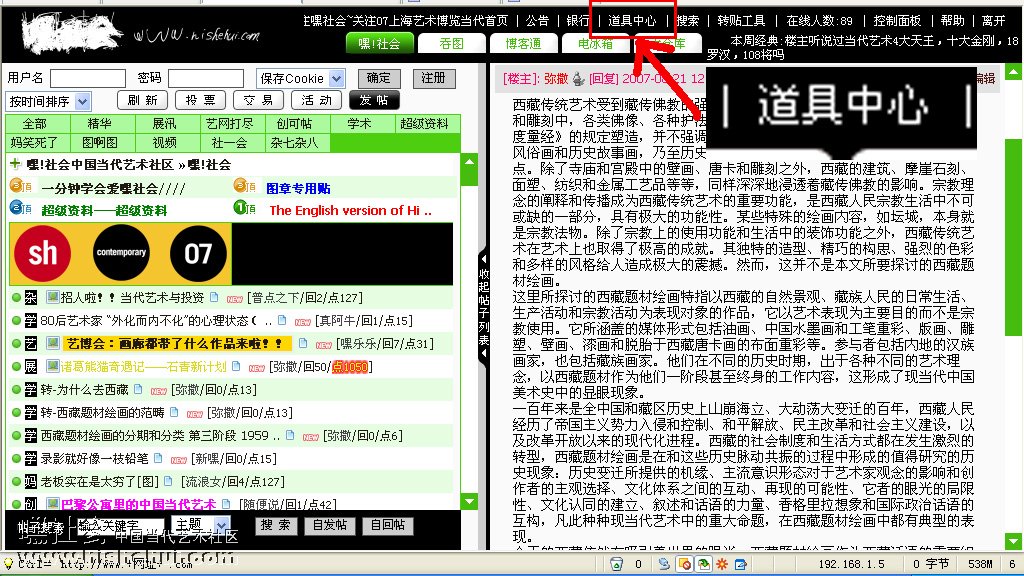Select the 艺网打尽 category tab
The width and height of the screenshot is (1024, 576).
point(229,123)
